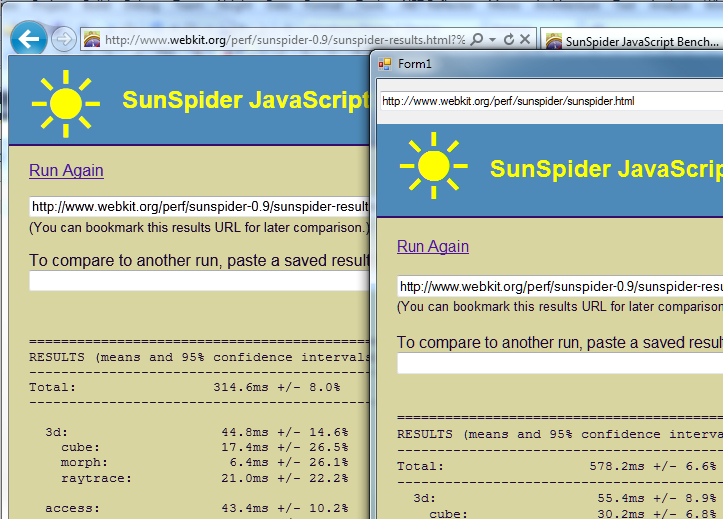This screenshot has width=723, height=519.
Task: Click the morph: 6.4ms row
Action: pos(204,462)
